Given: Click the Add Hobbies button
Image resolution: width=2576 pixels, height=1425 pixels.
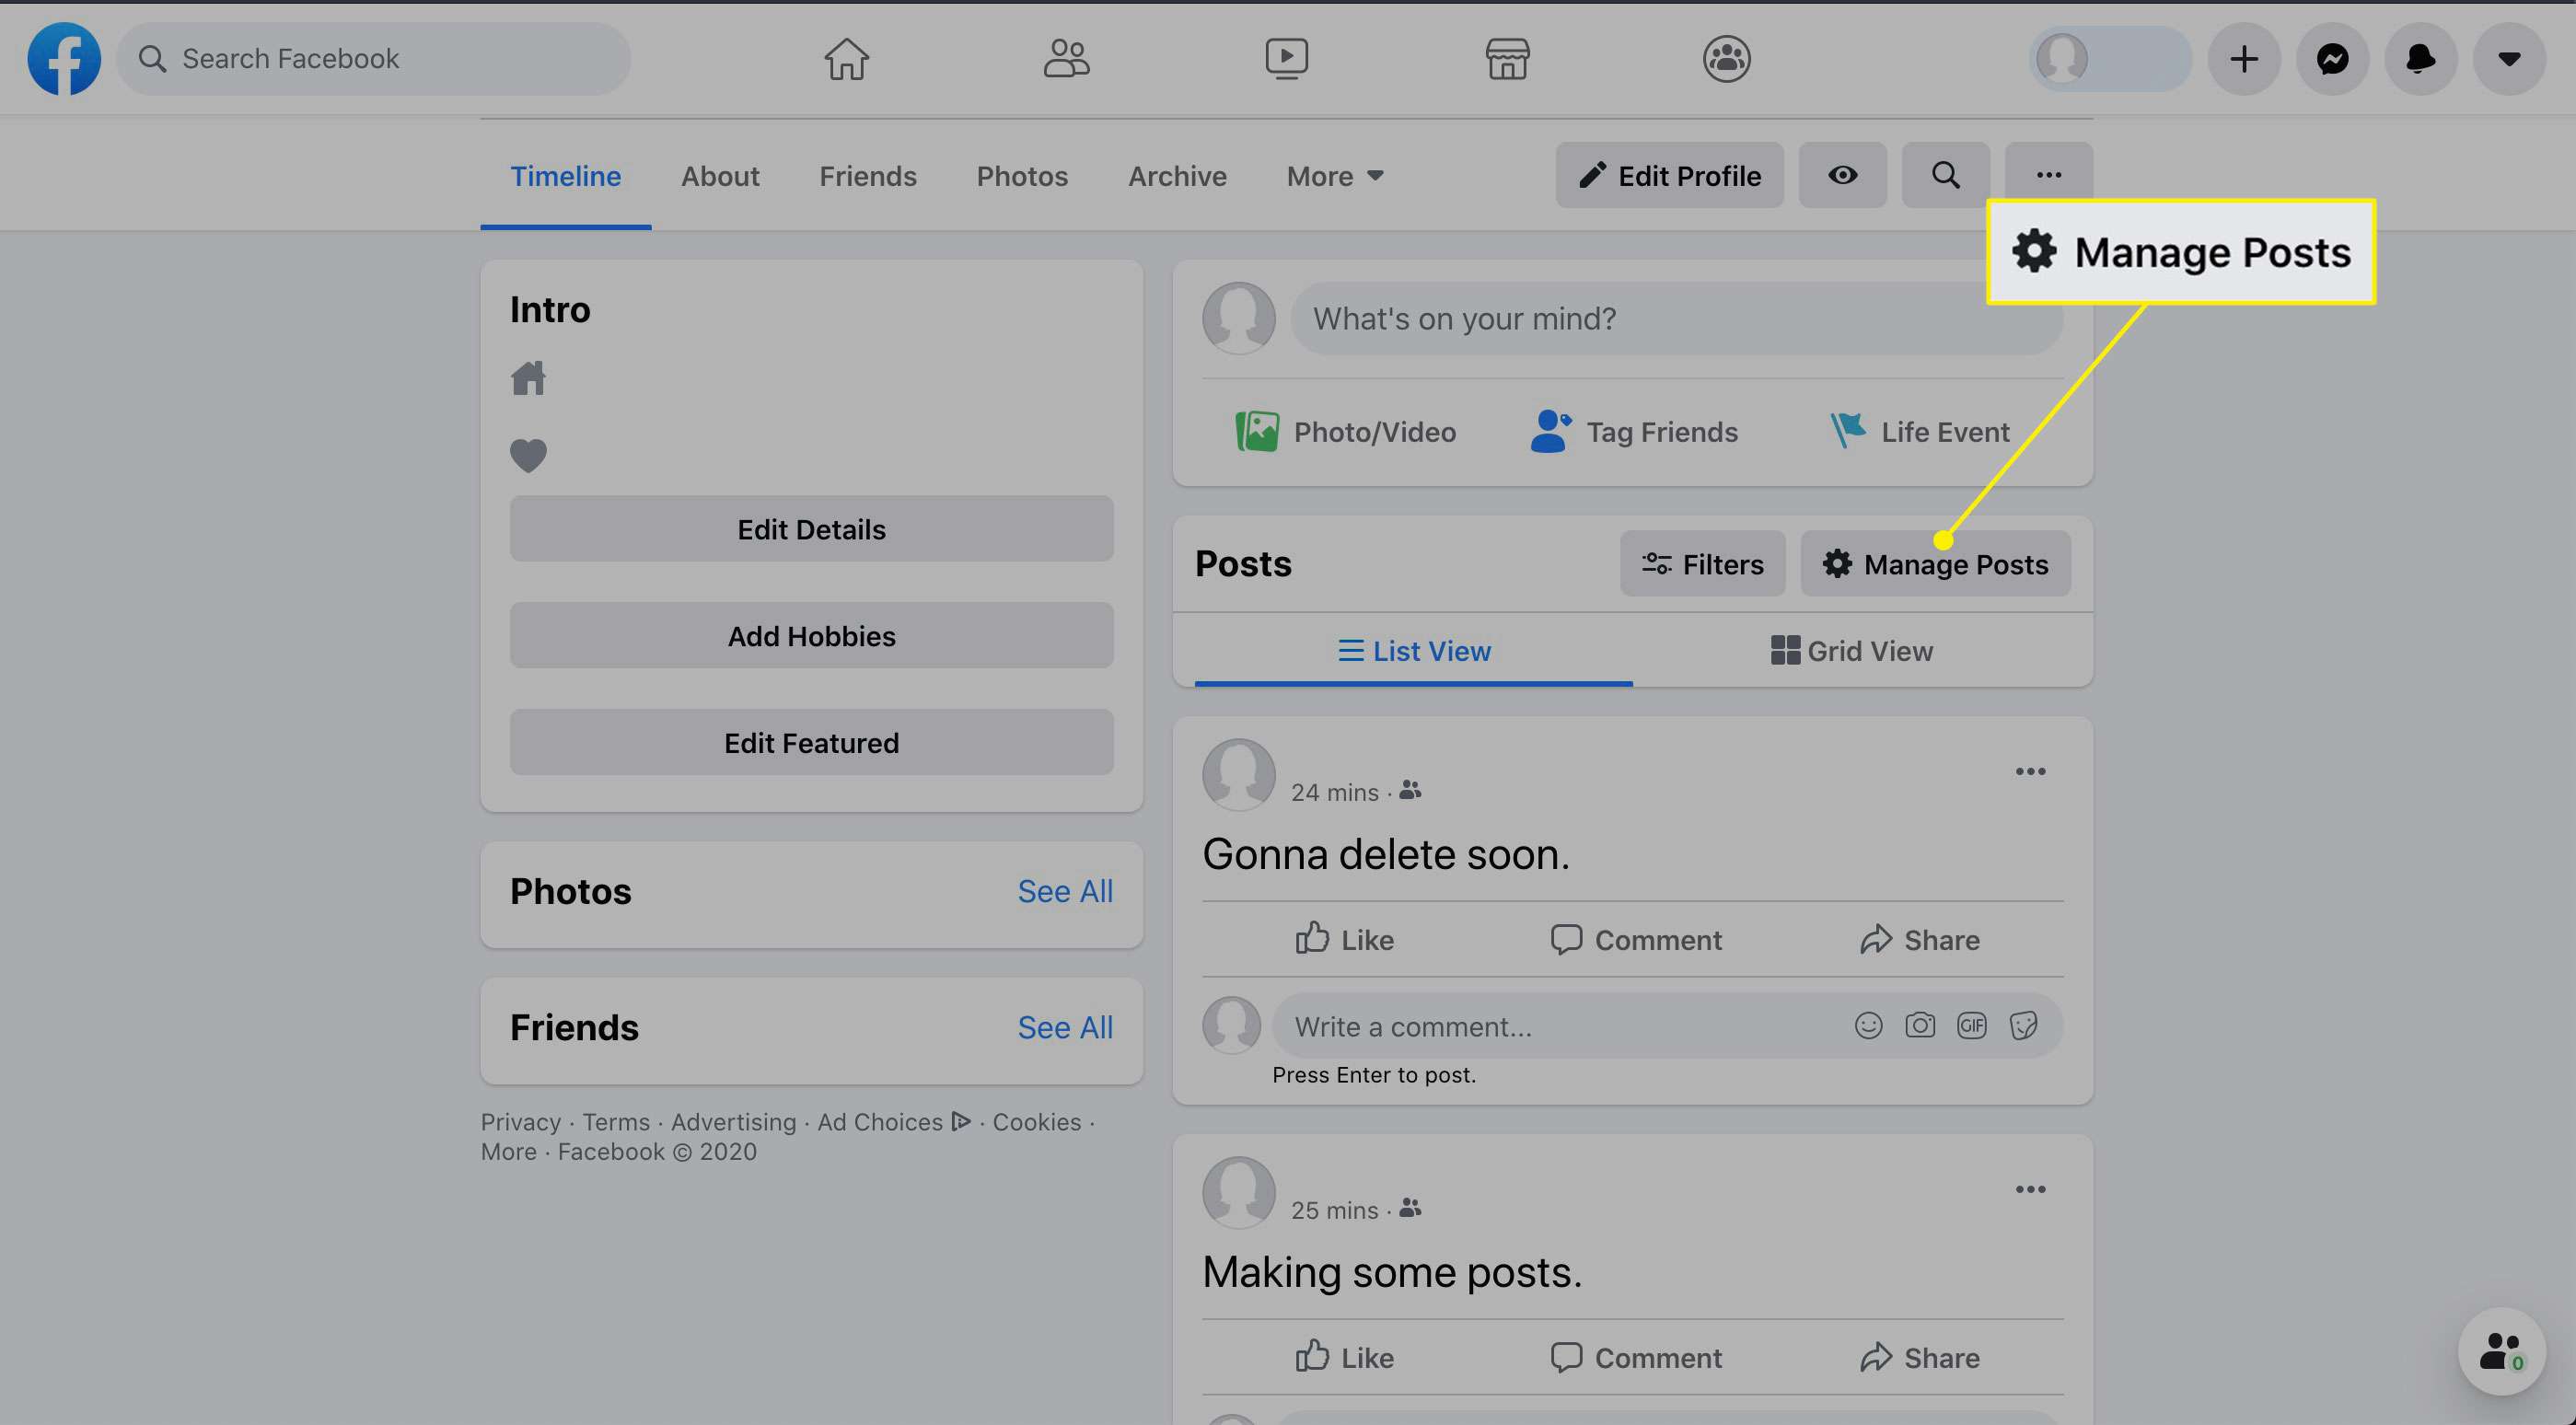Looking at the screenshot, I should coord(811,633).
